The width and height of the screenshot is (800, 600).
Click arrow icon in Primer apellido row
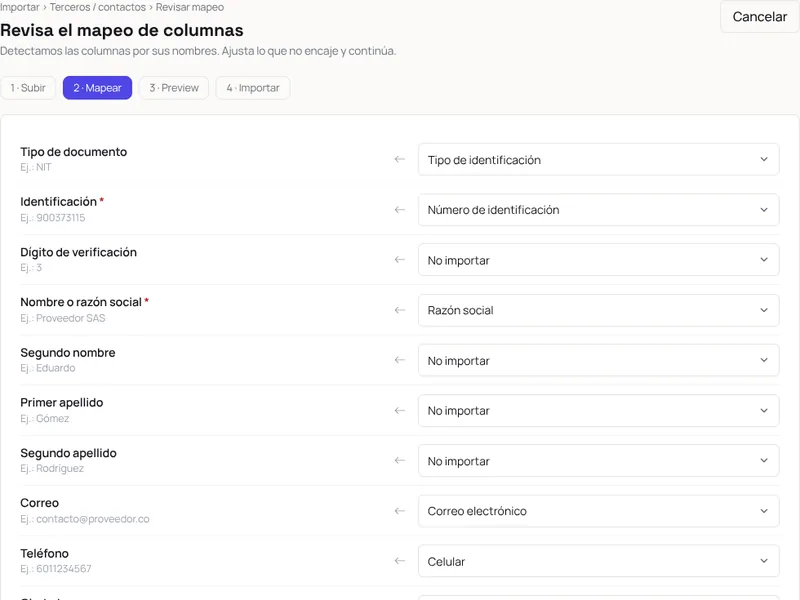(399, 410)
